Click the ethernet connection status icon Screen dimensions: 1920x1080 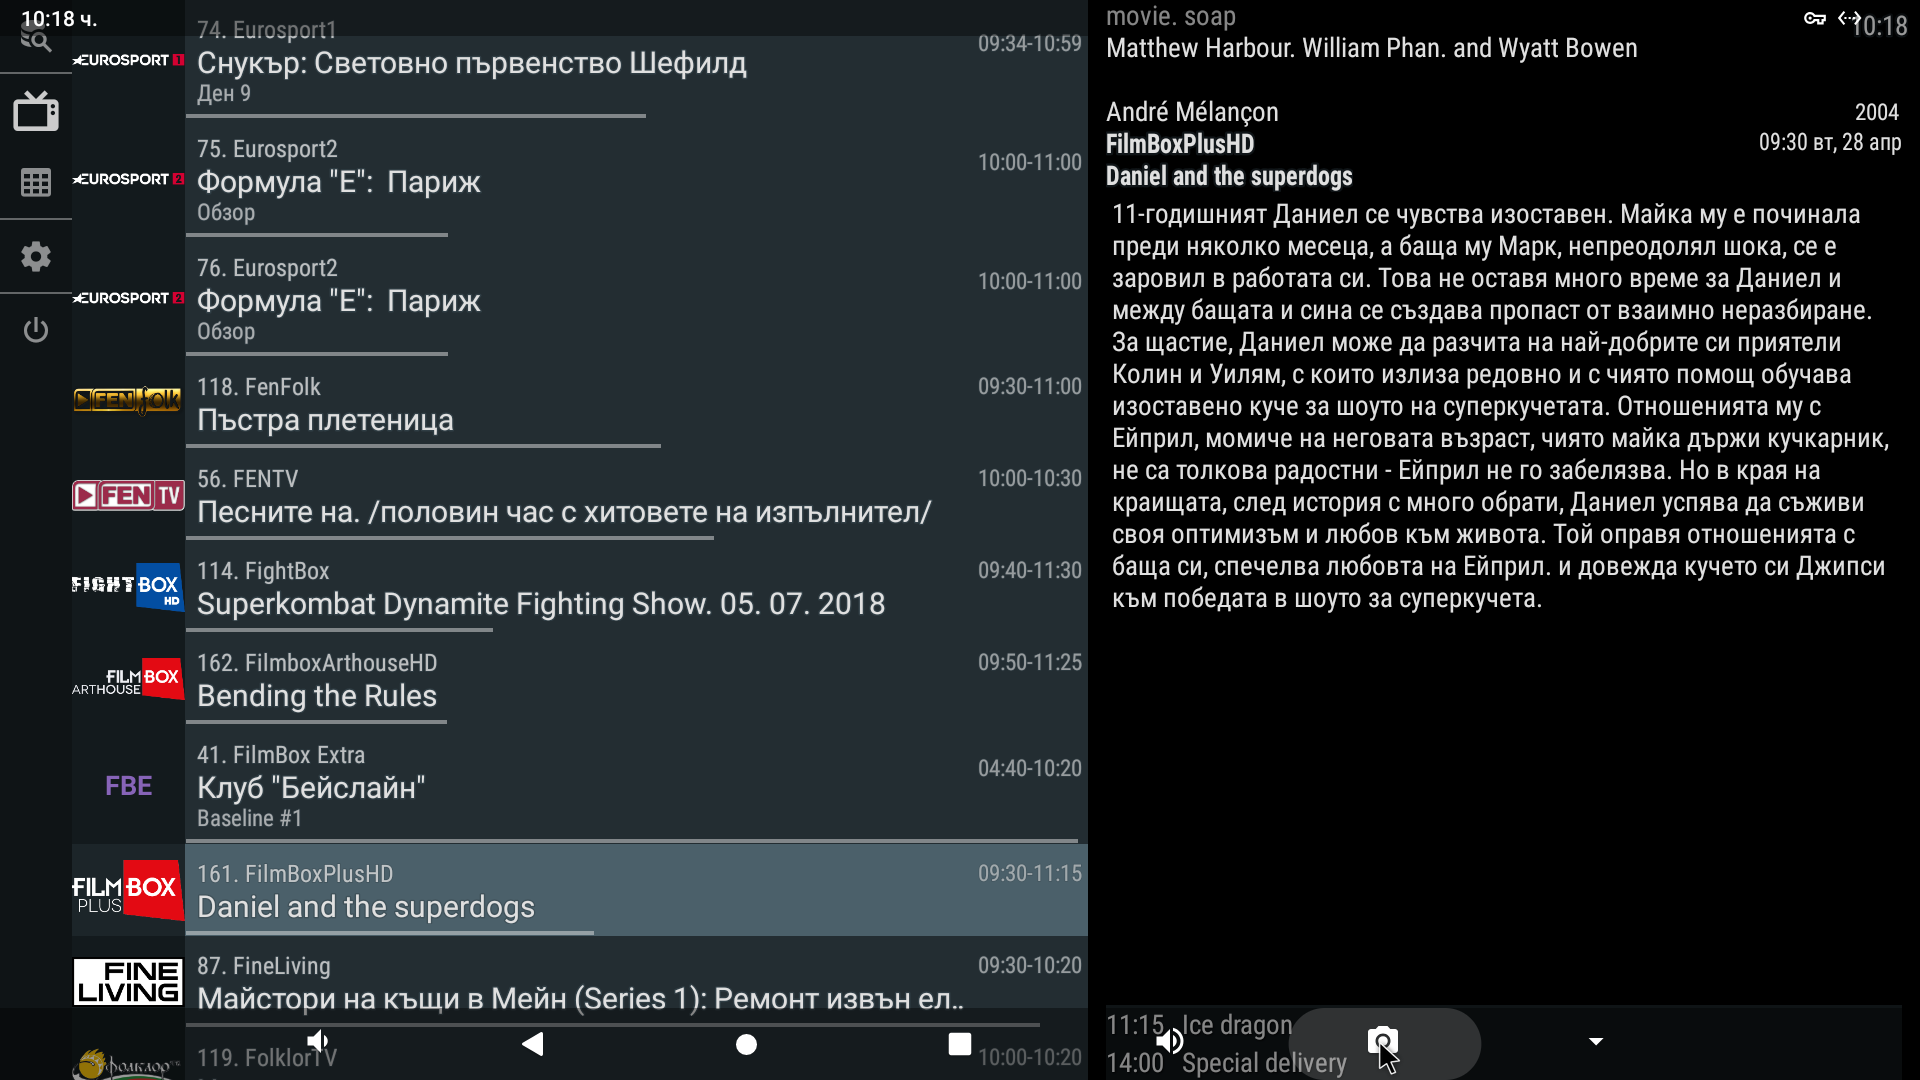[1849, 18]
